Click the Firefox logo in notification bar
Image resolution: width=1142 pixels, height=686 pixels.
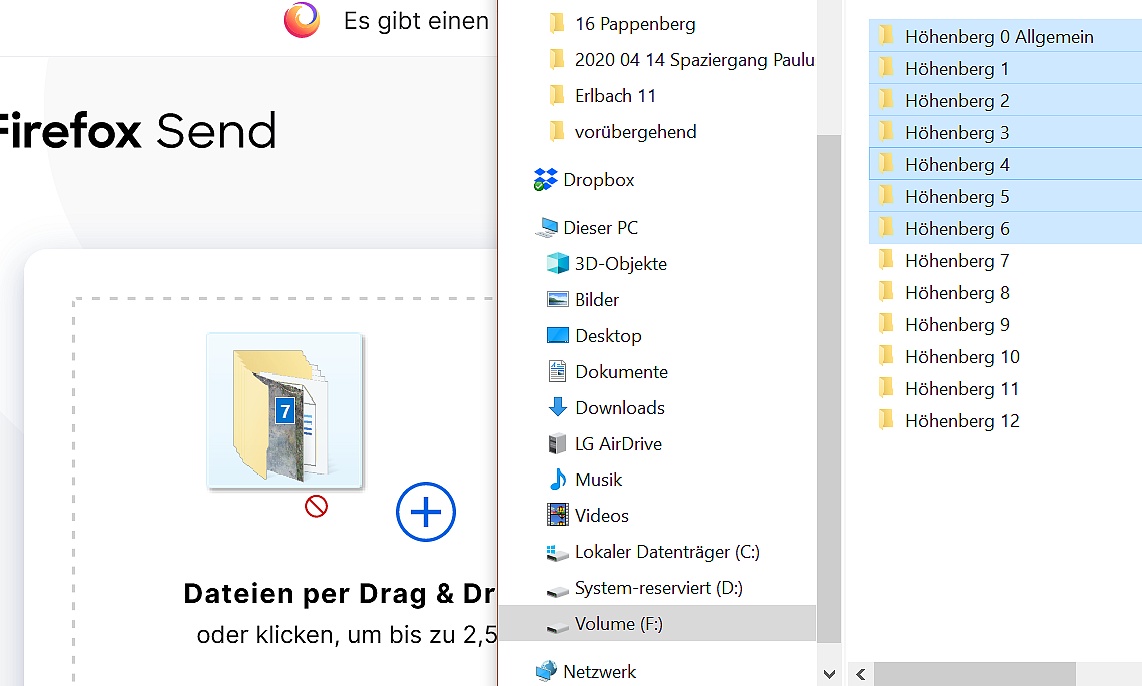(302, 20)
